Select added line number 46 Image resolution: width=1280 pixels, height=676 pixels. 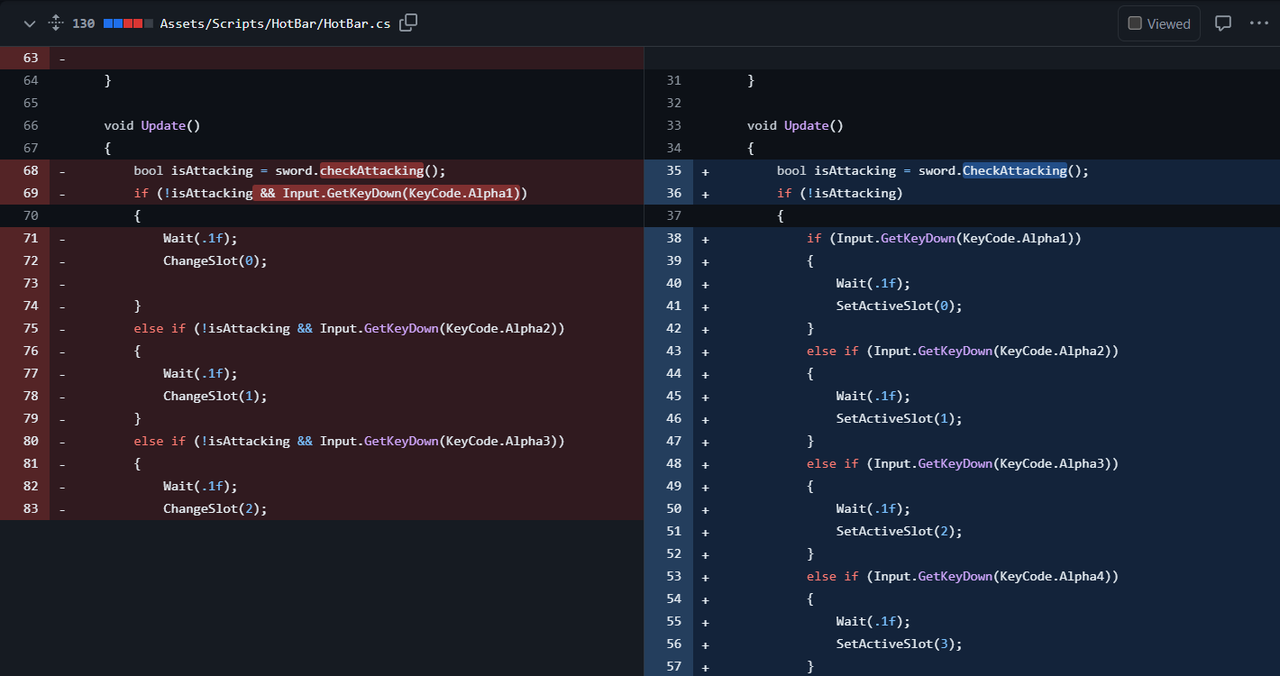pos(673,419)
